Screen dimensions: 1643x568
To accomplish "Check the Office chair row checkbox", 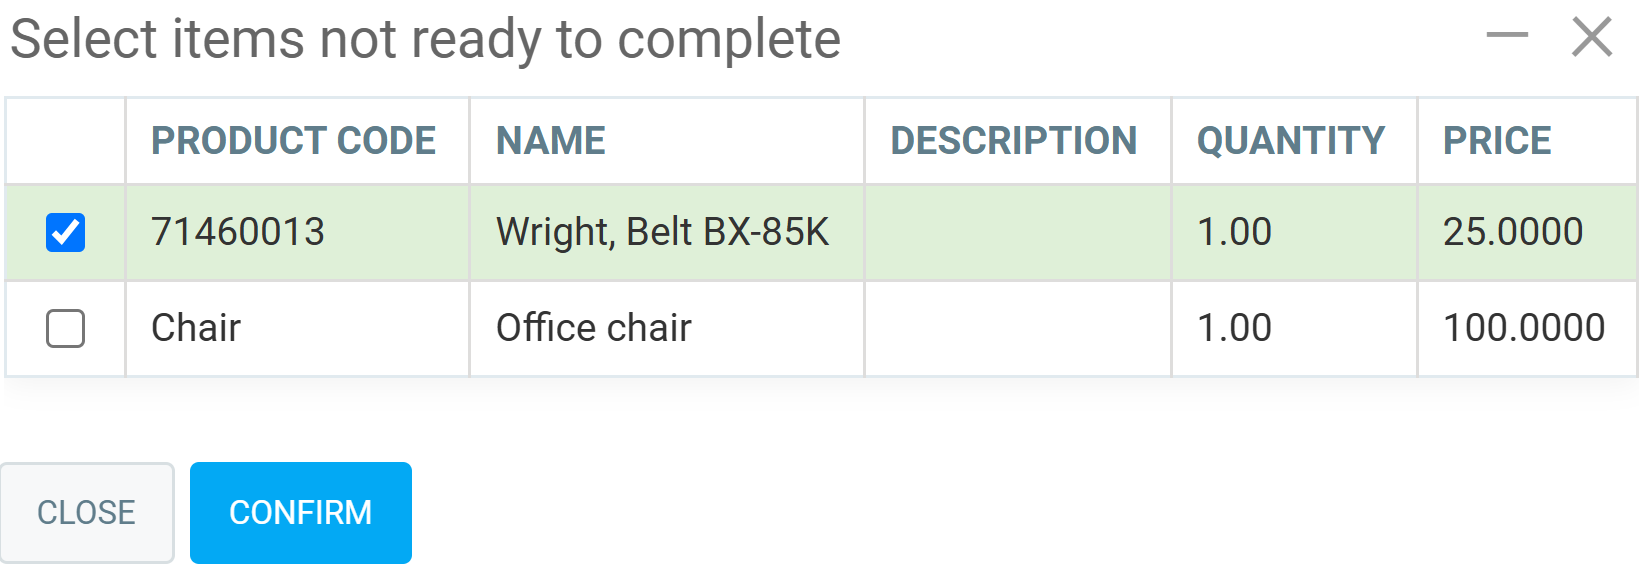I will coord(66,329).
